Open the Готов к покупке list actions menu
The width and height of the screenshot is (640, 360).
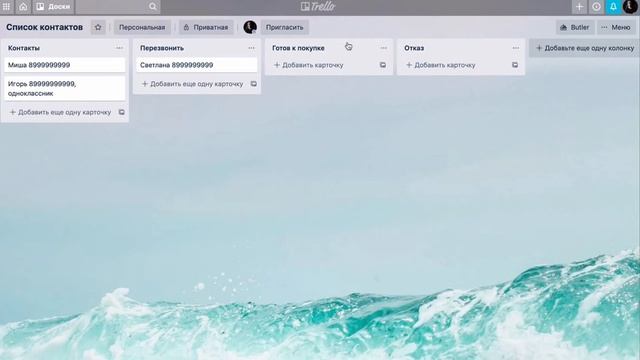384,48
